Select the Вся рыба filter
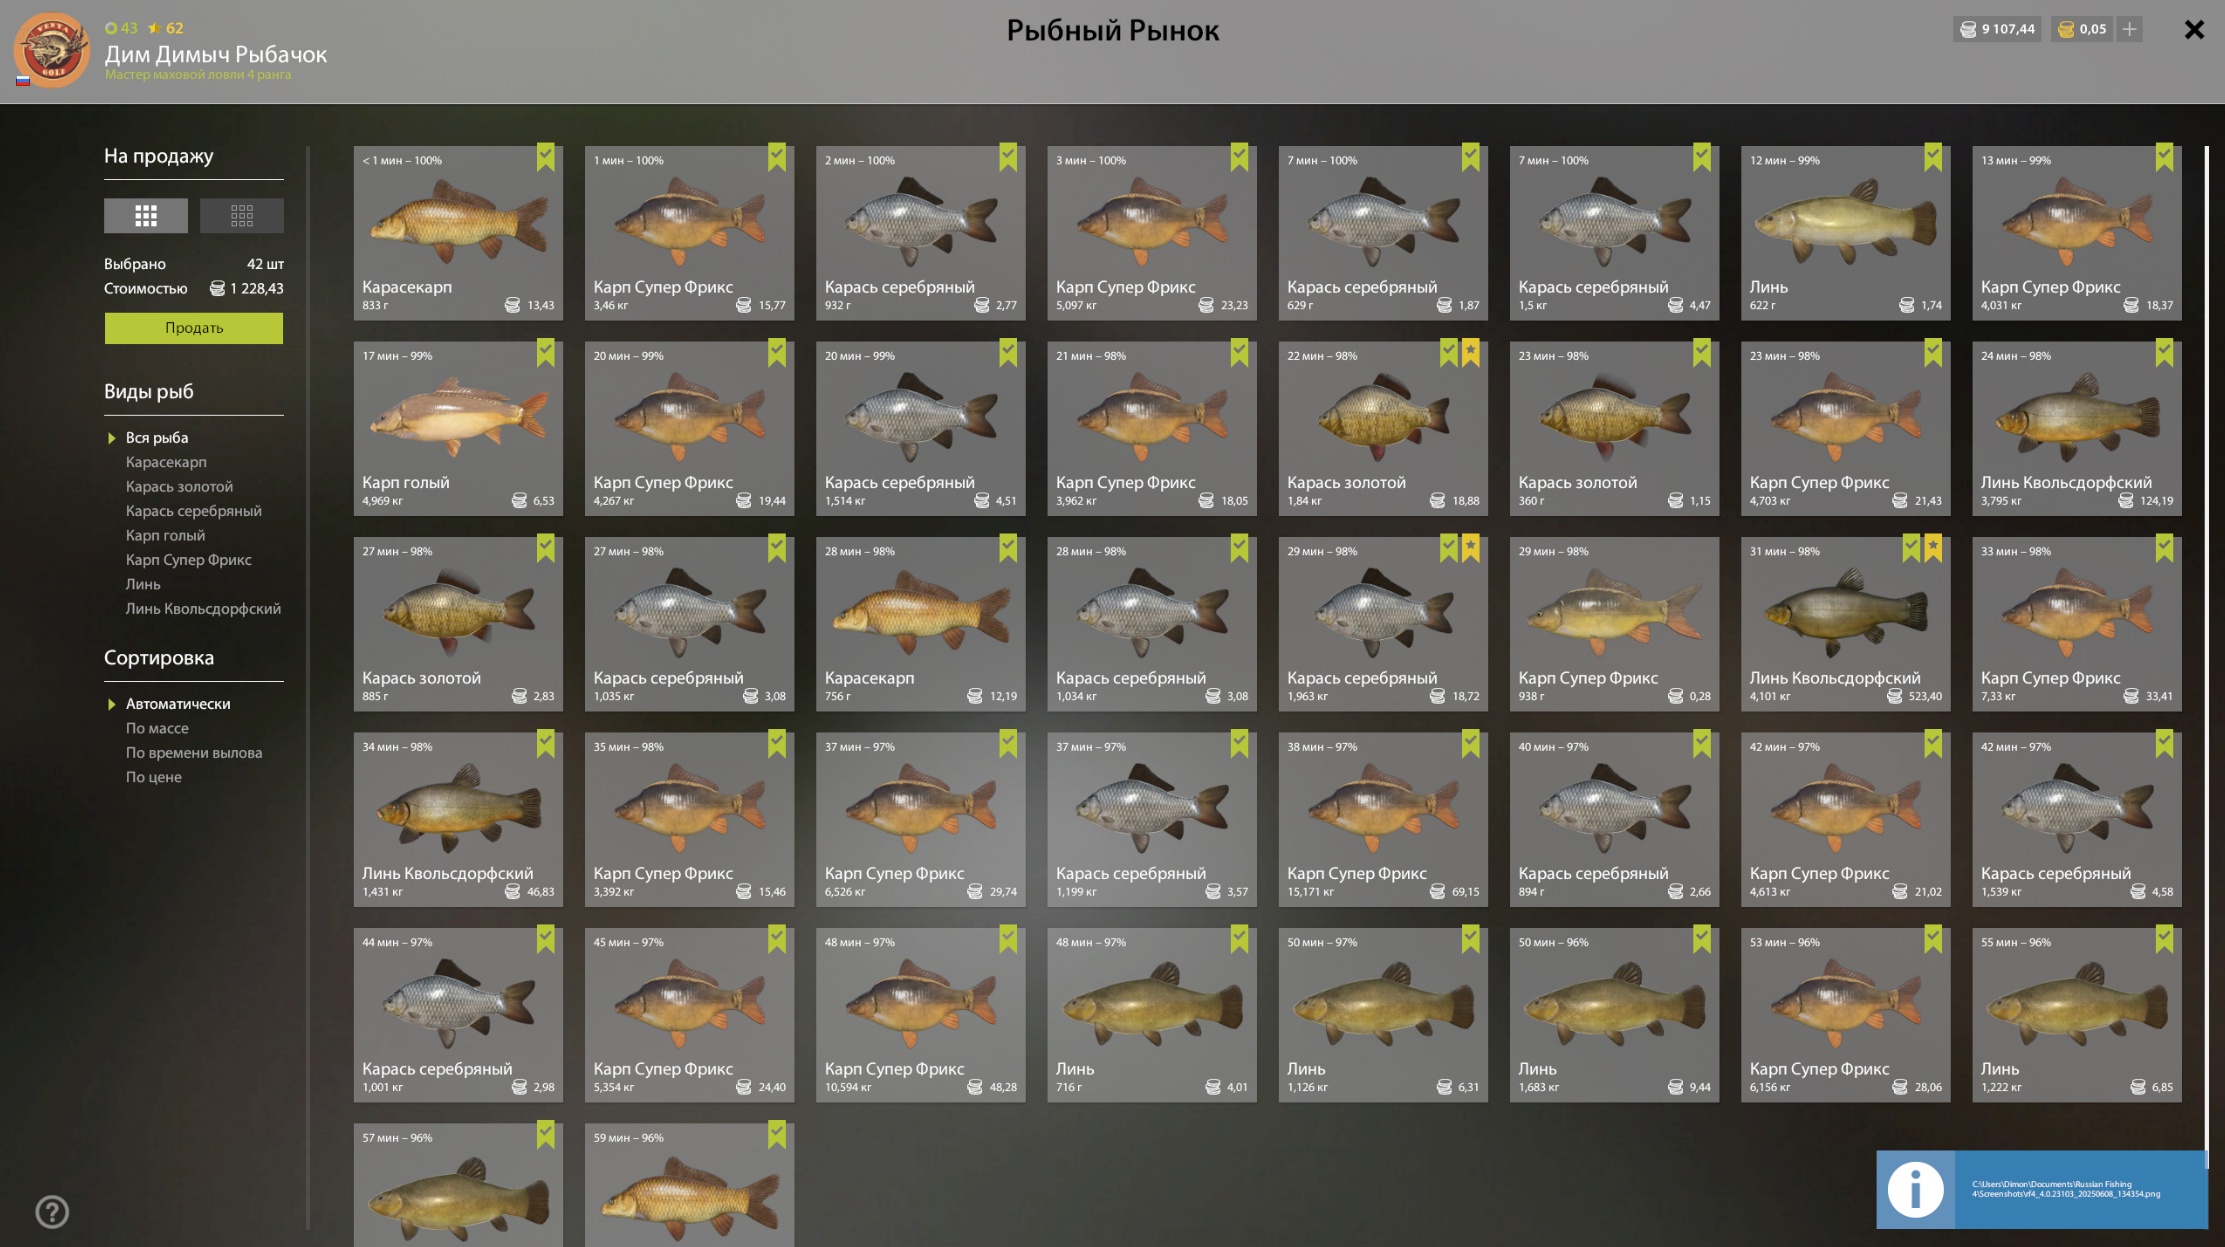 (x=157, y=437)
